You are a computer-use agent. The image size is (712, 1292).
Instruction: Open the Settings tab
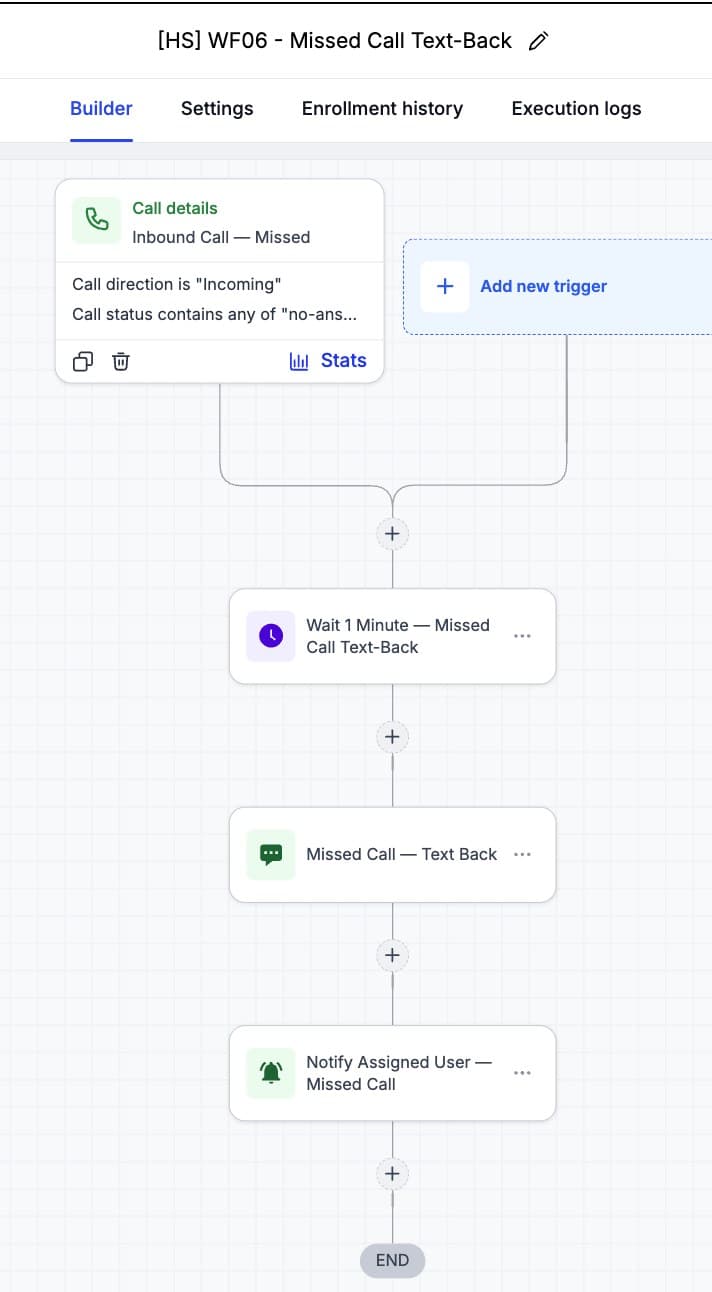tap(217, 108)
